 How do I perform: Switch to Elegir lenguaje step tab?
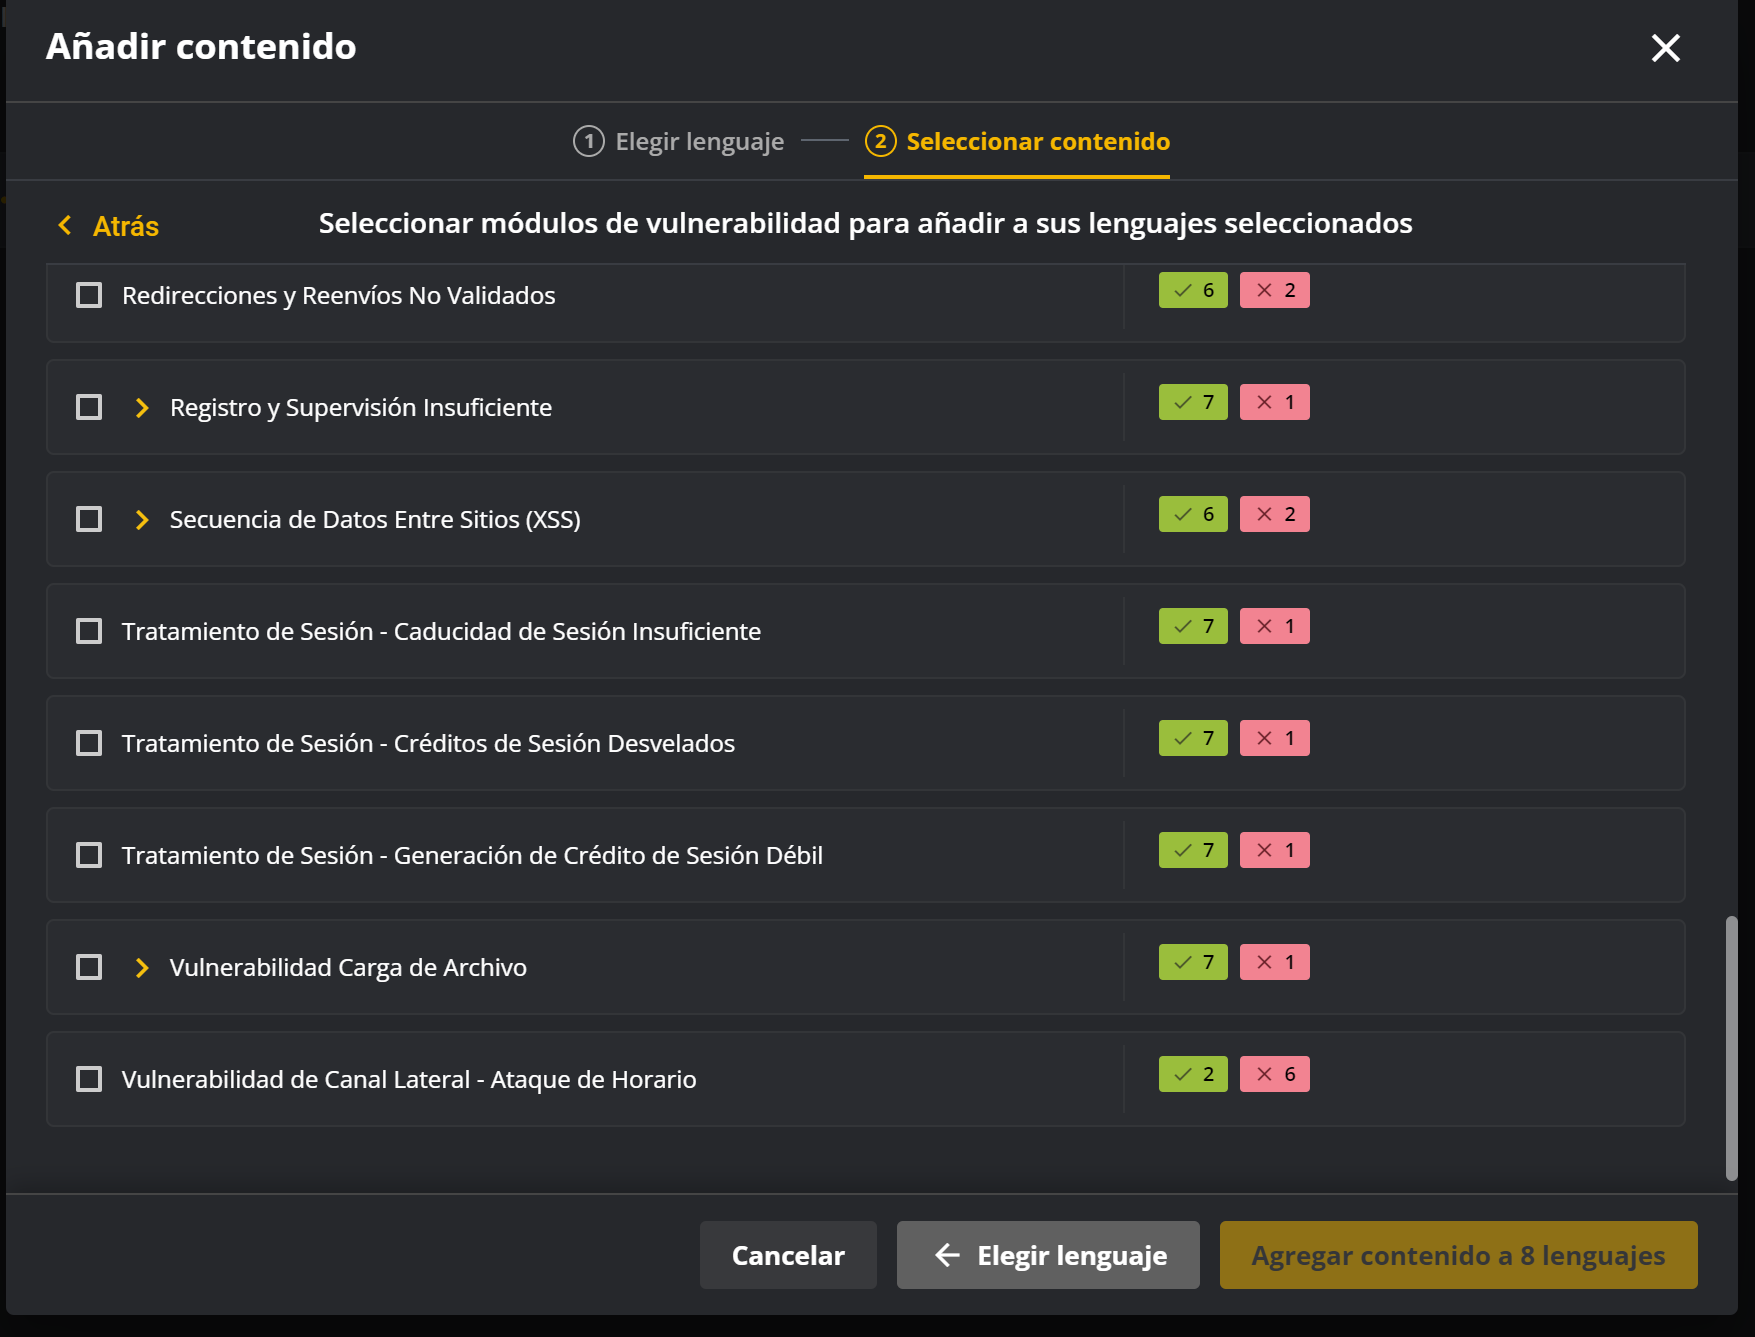(x=679, y=141)
